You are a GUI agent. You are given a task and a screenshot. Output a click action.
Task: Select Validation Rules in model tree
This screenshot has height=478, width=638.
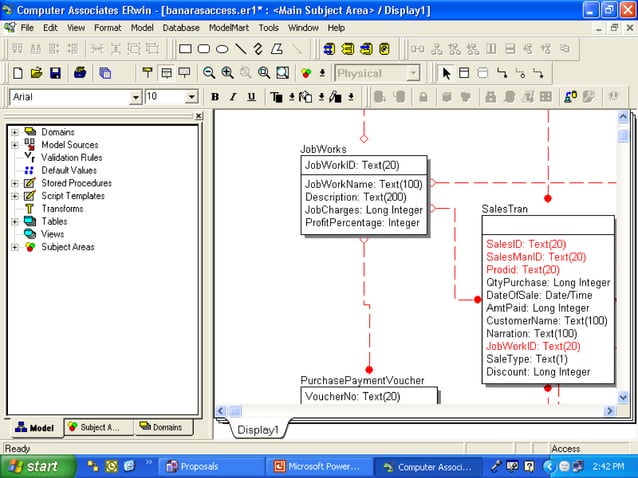click(x=72, y=157)
